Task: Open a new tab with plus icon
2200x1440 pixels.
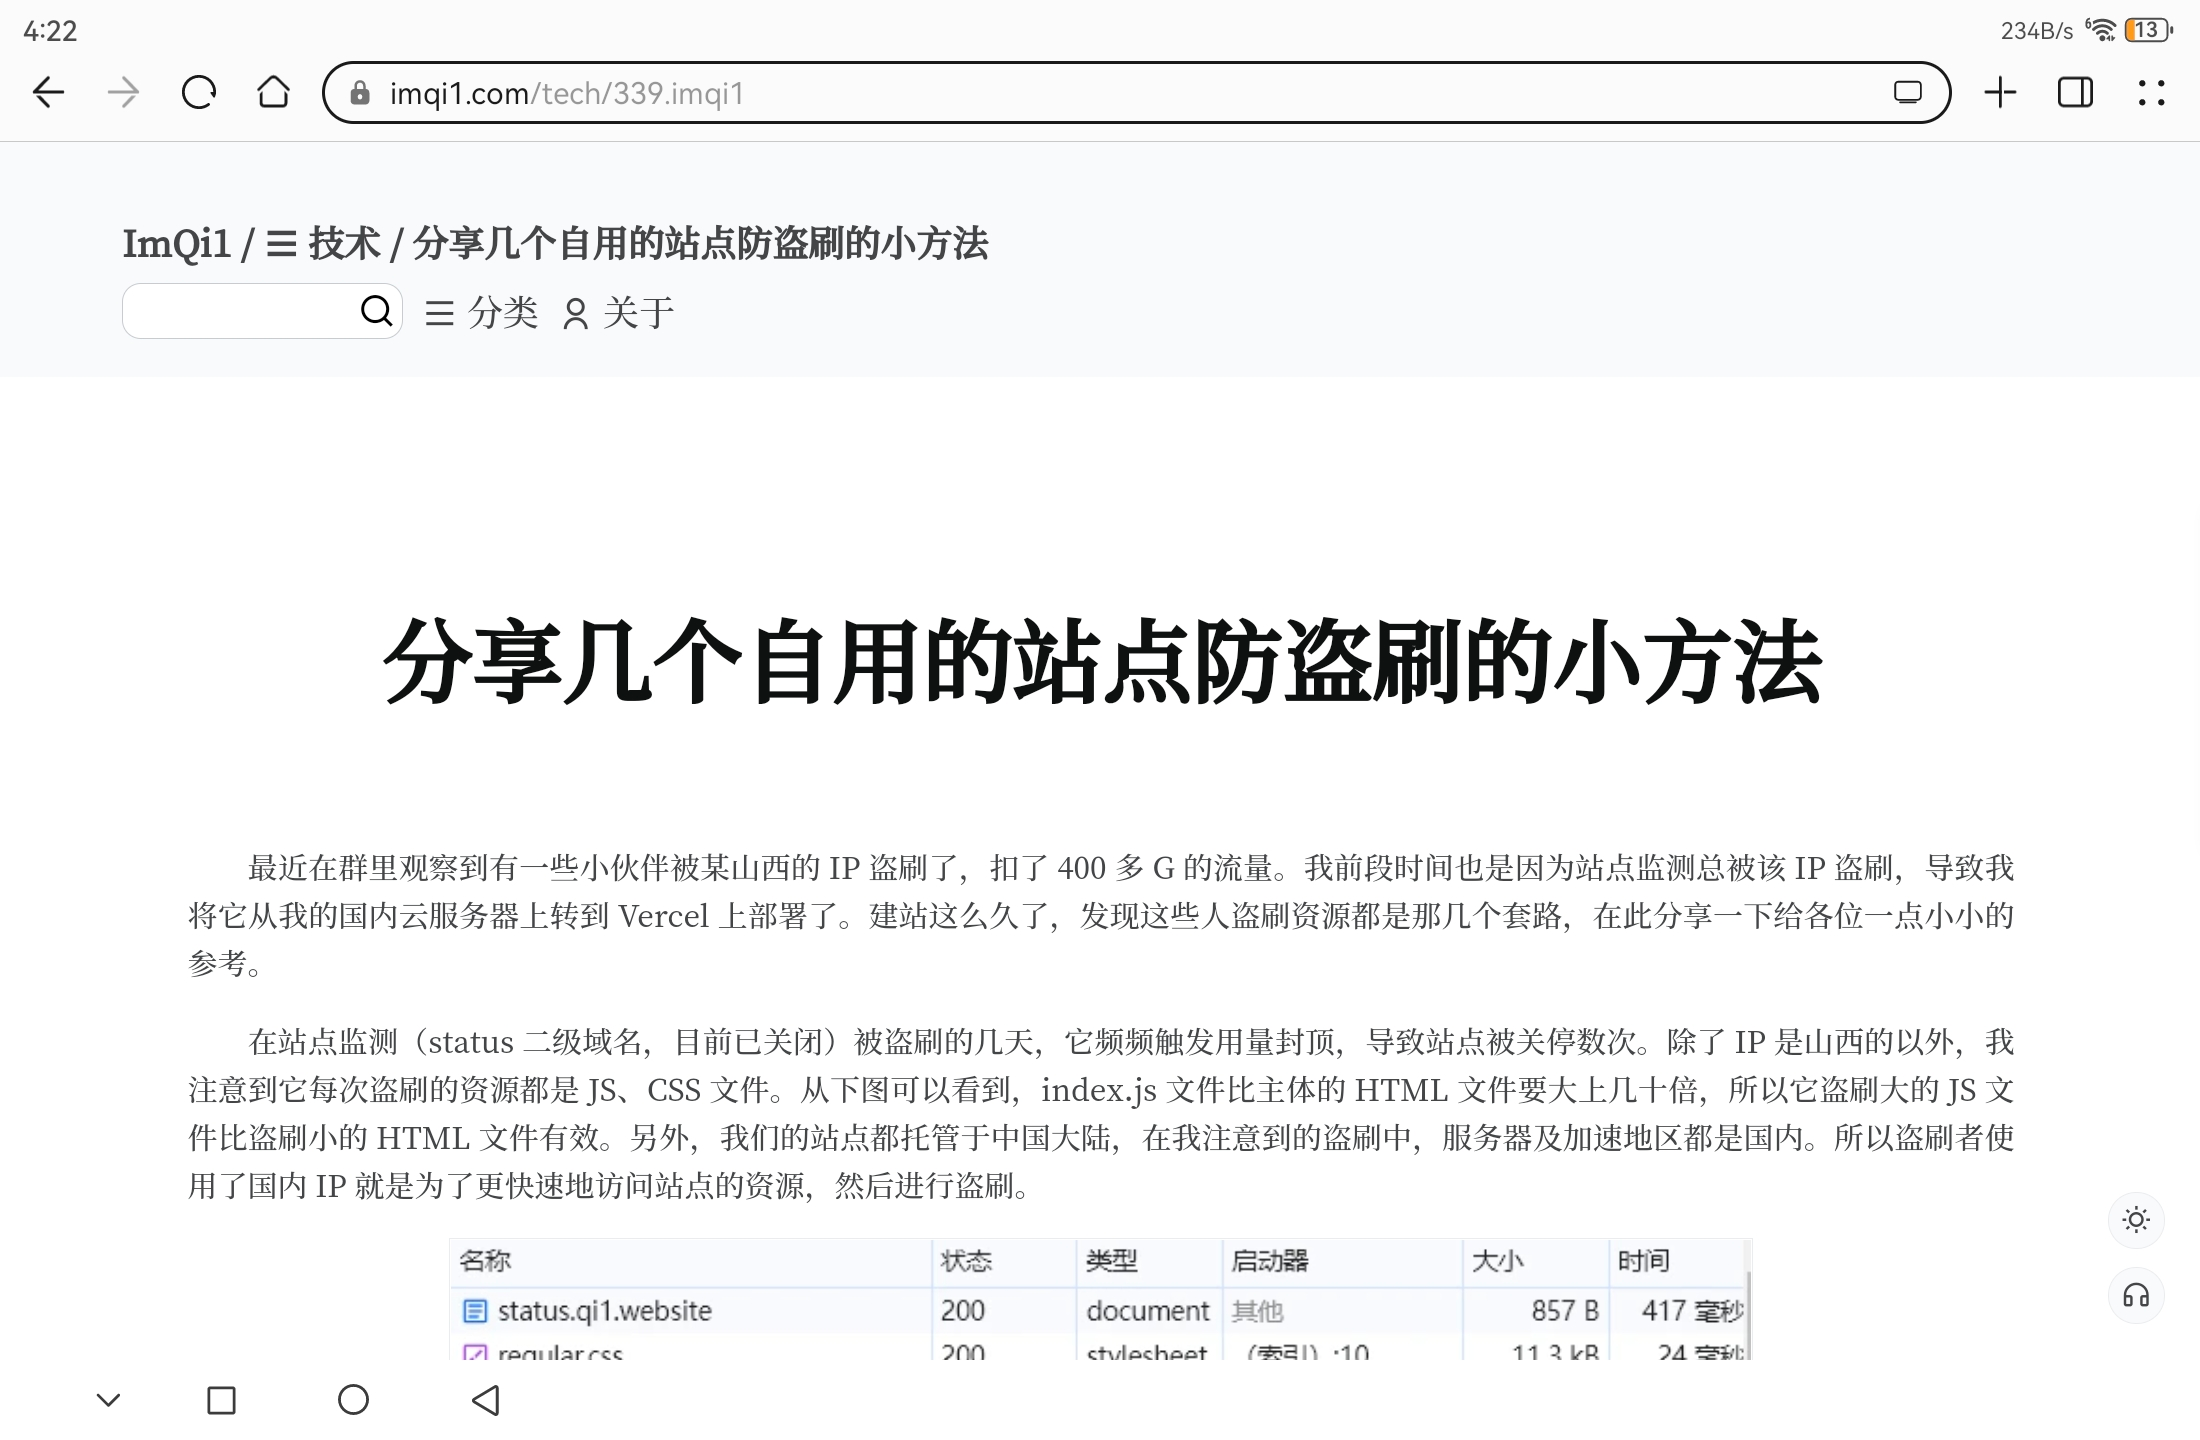Action: click(2000, 93)
